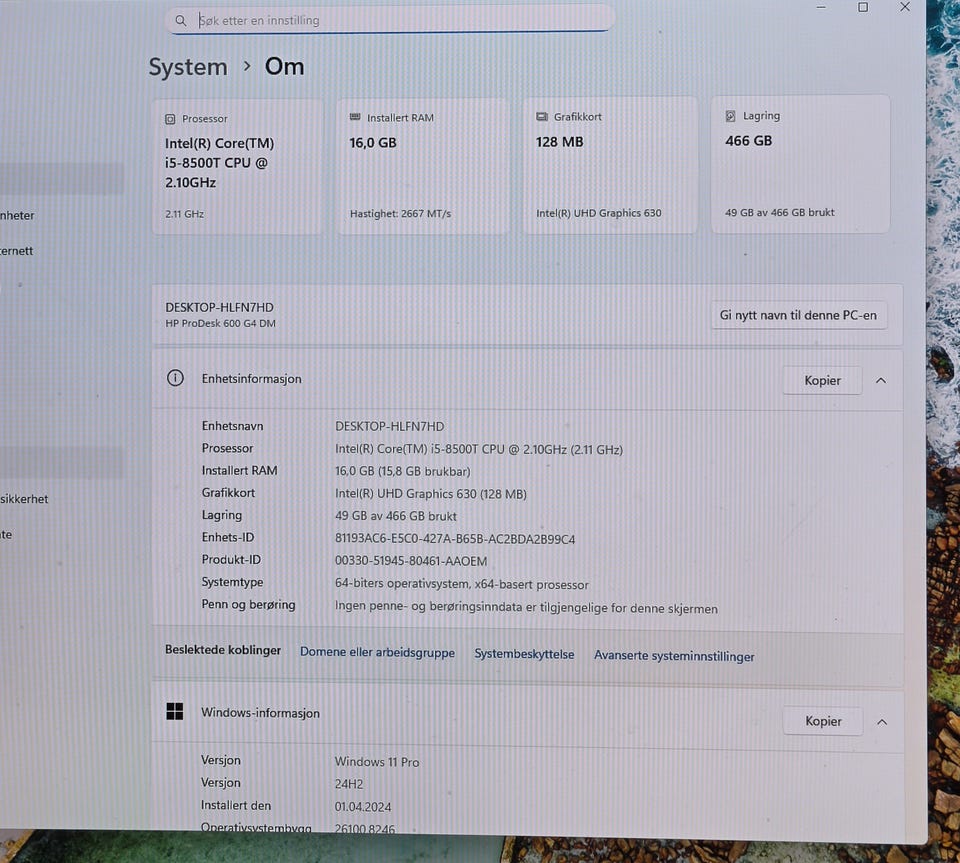Maximize the Settings window
The height and width of the screenshot is (863, 960).
coord(863,7)
